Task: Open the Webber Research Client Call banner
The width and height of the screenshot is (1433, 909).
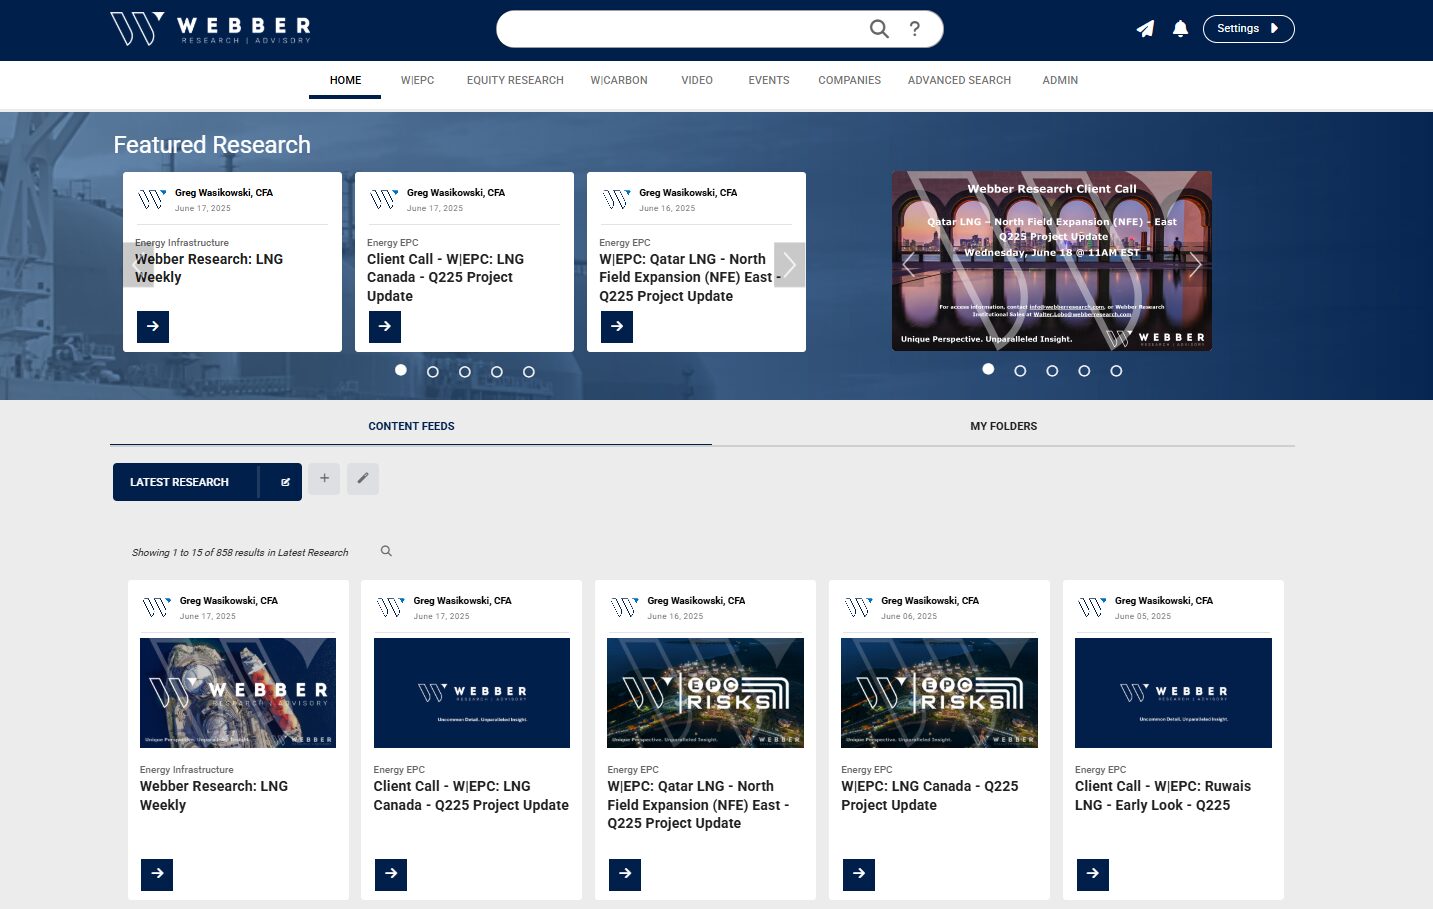Action: [1052, 261]
